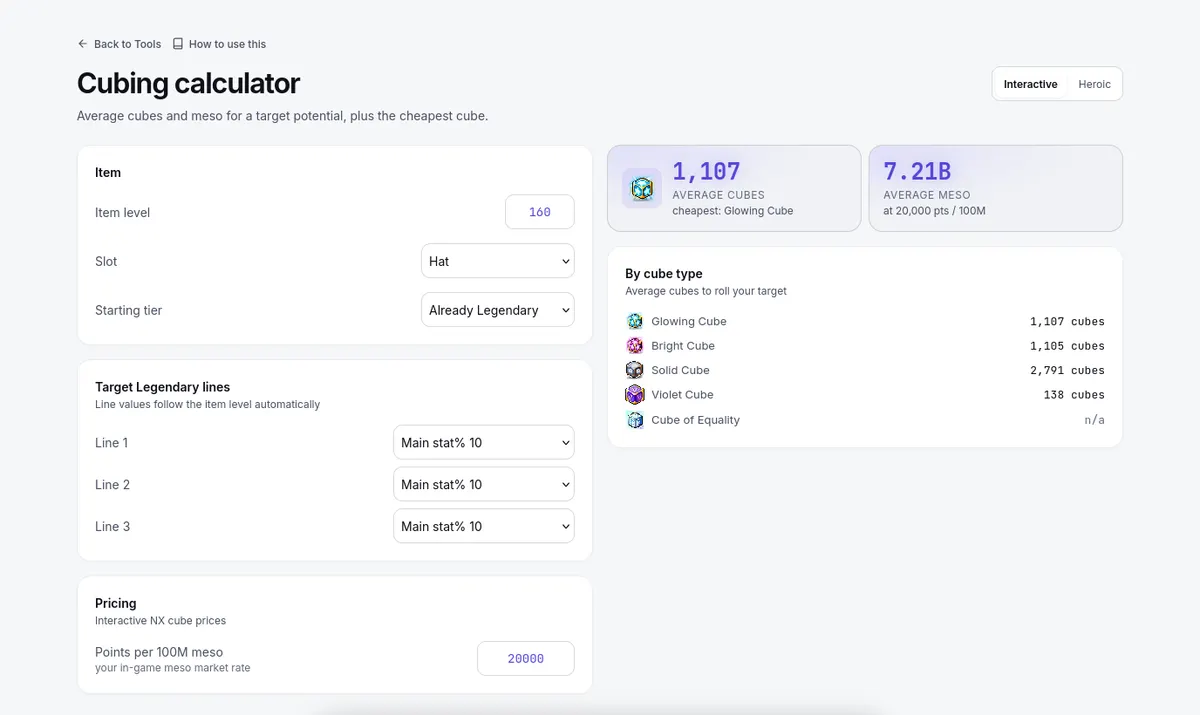Screen dimensions: 1200x715
Task: Click the '1,105 cubes' Bright Cube value
Action: [x=1067, y=346]
